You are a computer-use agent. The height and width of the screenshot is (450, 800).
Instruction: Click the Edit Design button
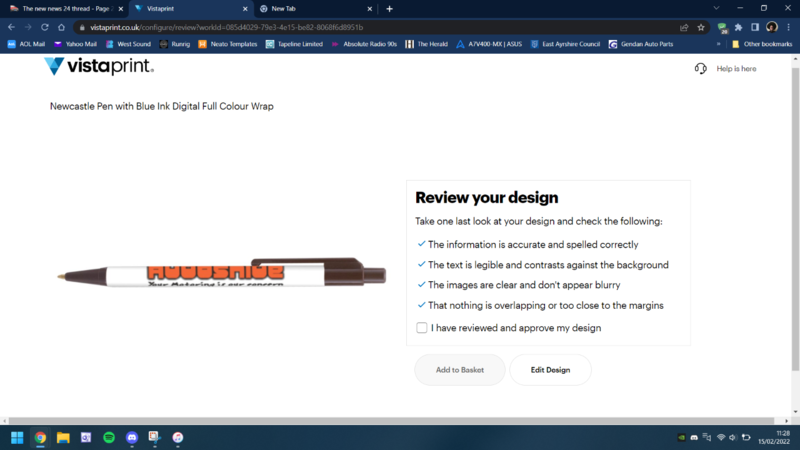[x=550, y=370]
